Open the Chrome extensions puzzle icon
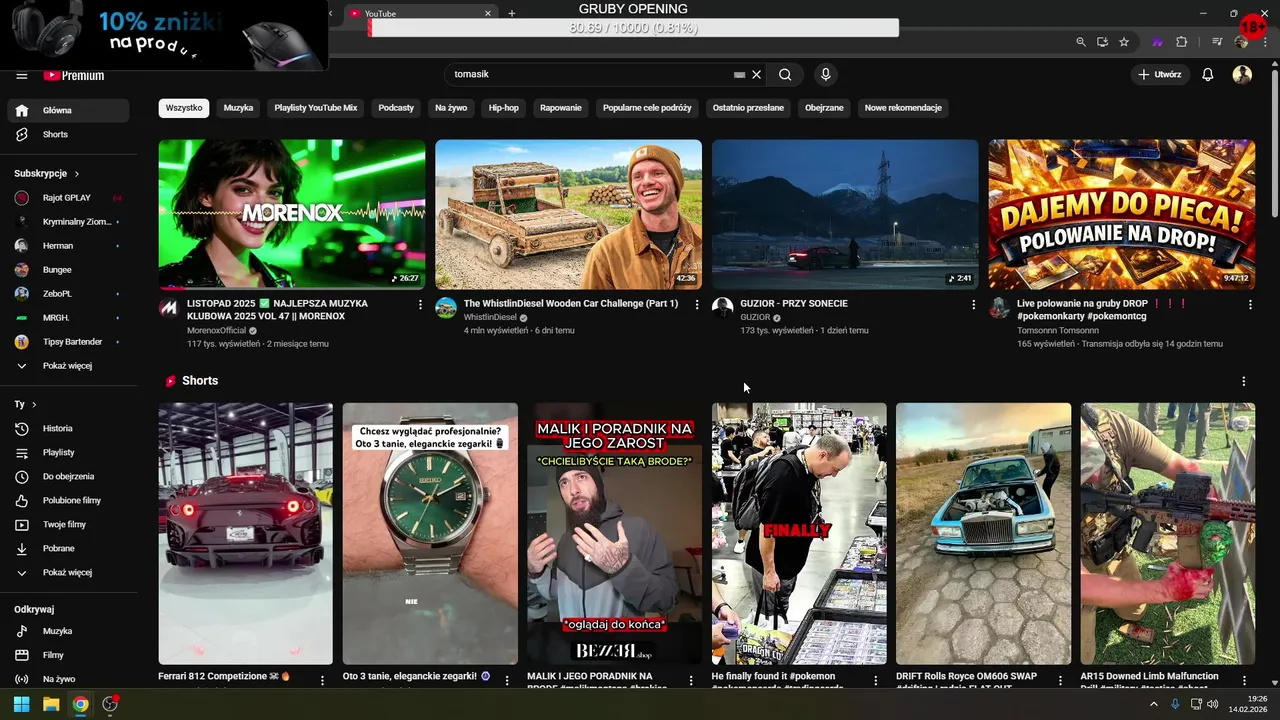 pos(1182,42)
